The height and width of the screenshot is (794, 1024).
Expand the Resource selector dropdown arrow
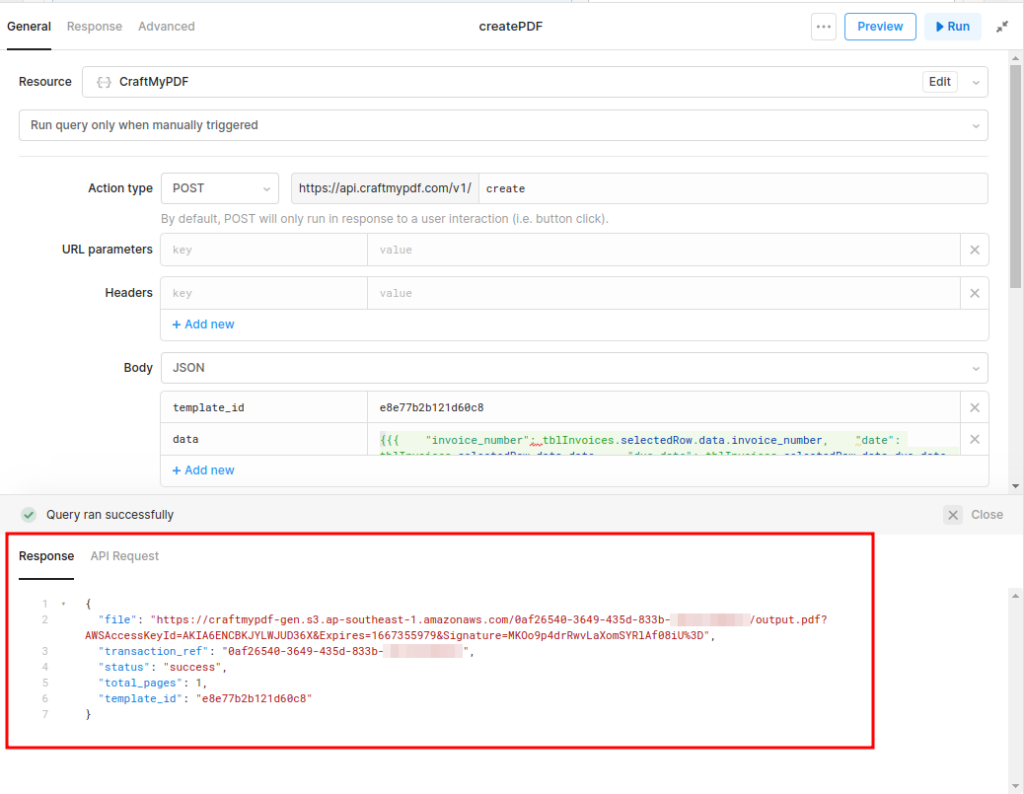point(976,82)
